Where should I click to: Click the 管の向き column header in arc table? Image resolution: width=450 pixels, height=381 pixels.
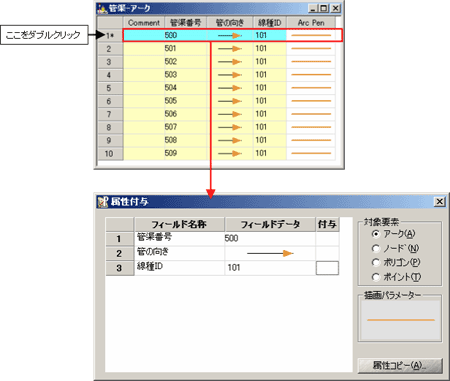(x=230, y=23)
